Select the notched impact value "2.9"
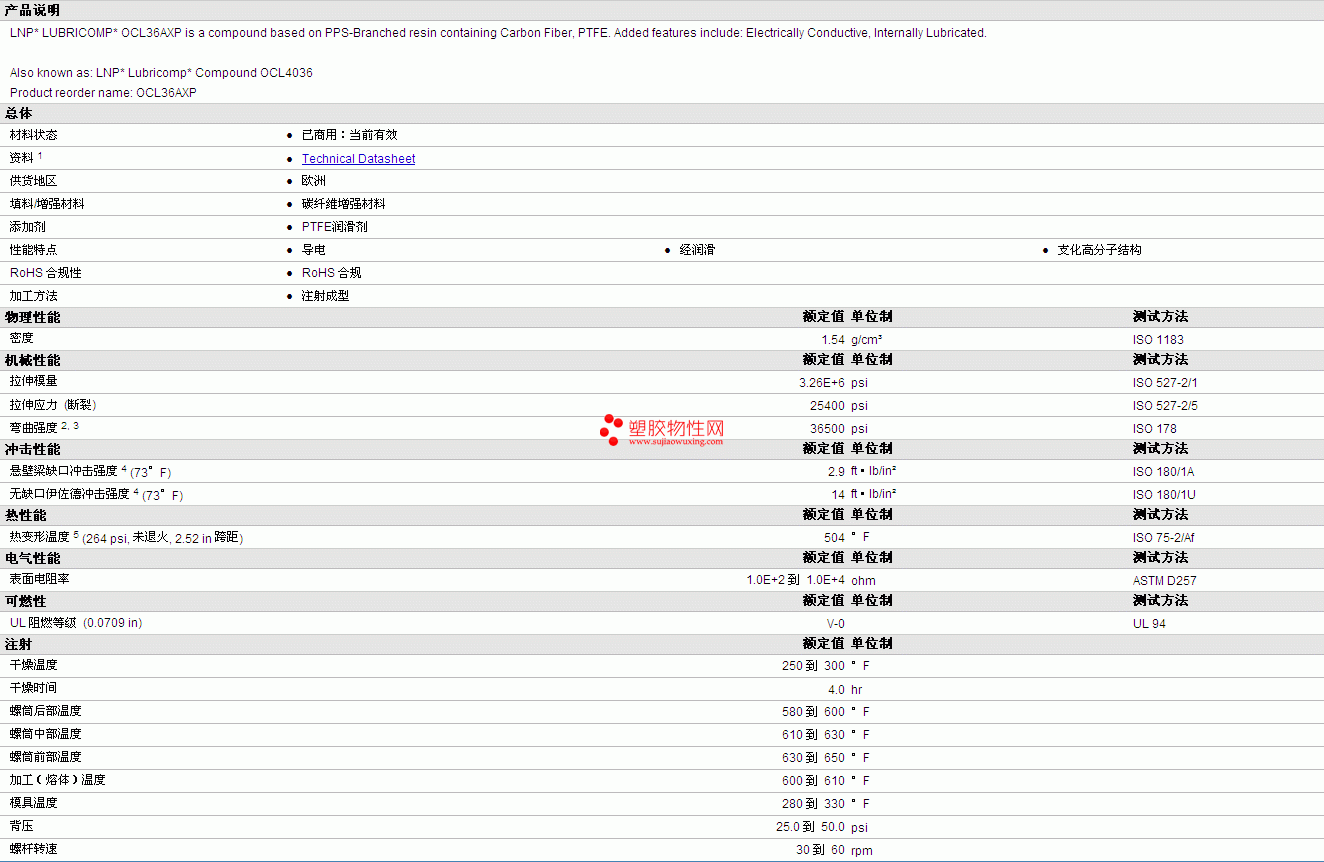Screen dimensions: 1324x862 [837, 472]
